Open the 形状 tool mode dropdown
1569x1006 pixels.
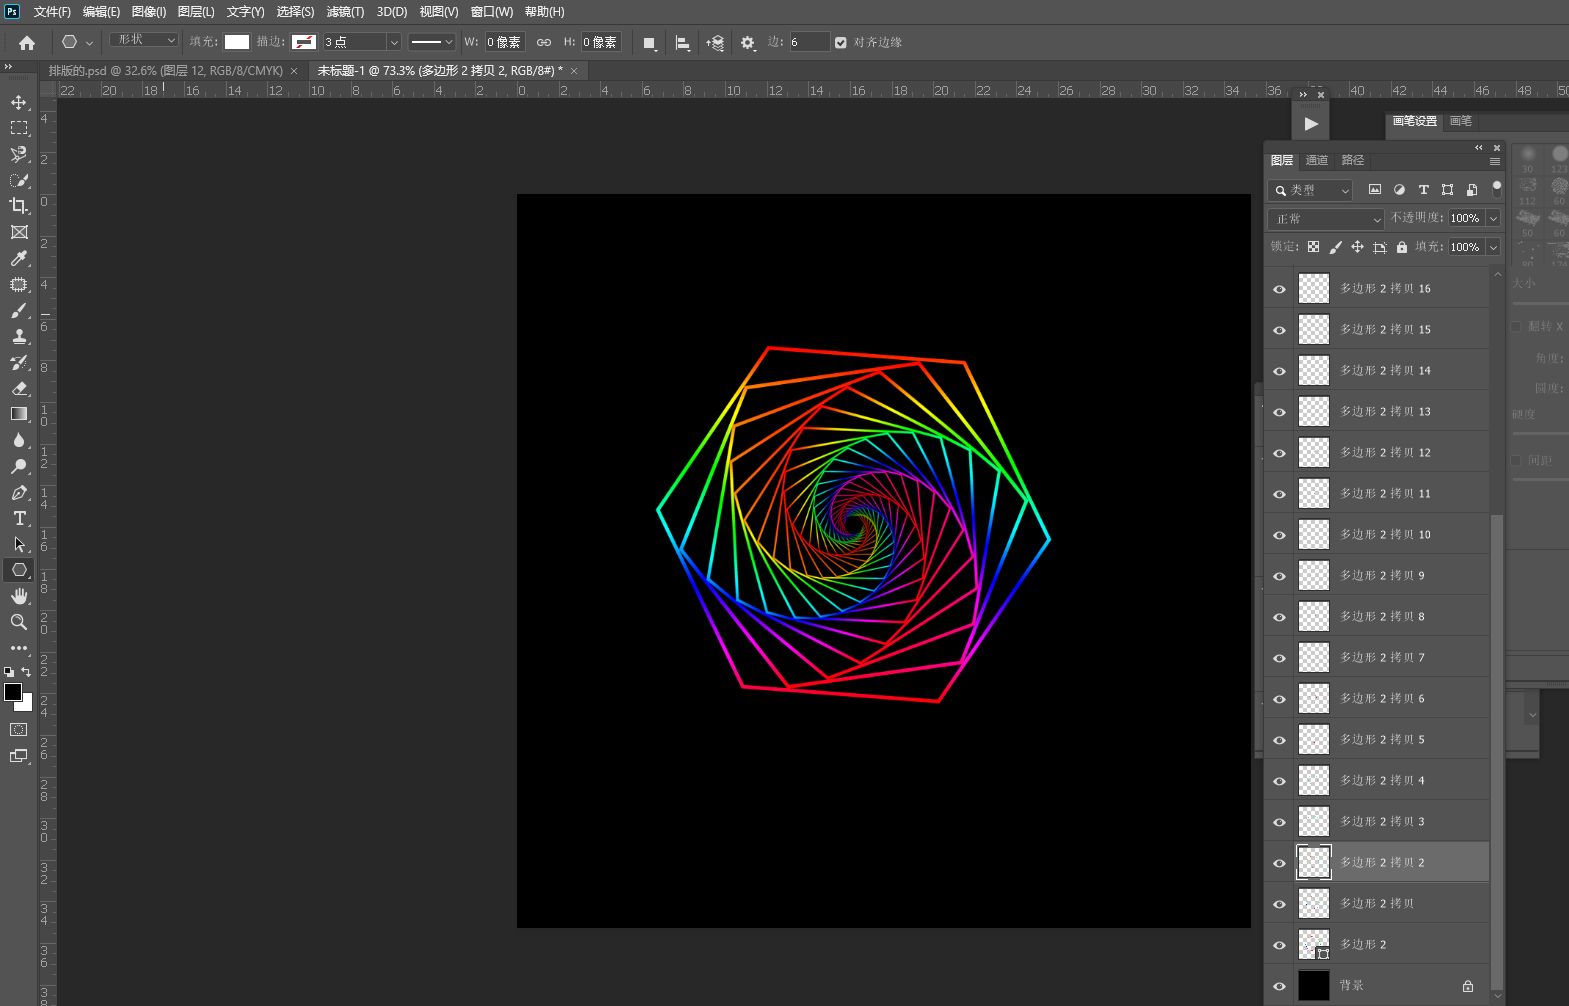[x=144, y=40]
